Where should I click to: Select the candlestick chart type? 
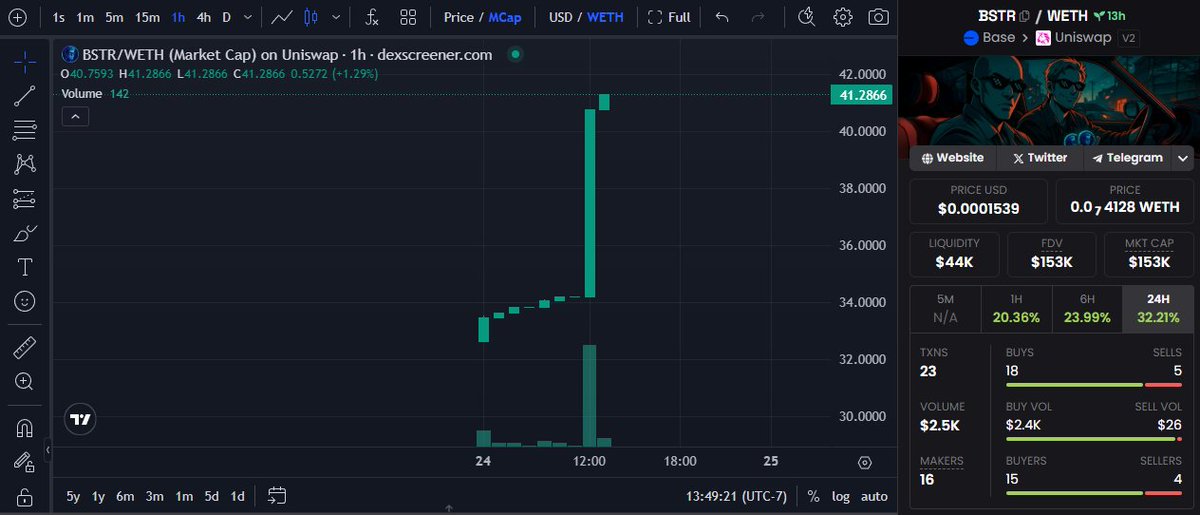click(x=310, y=17)
